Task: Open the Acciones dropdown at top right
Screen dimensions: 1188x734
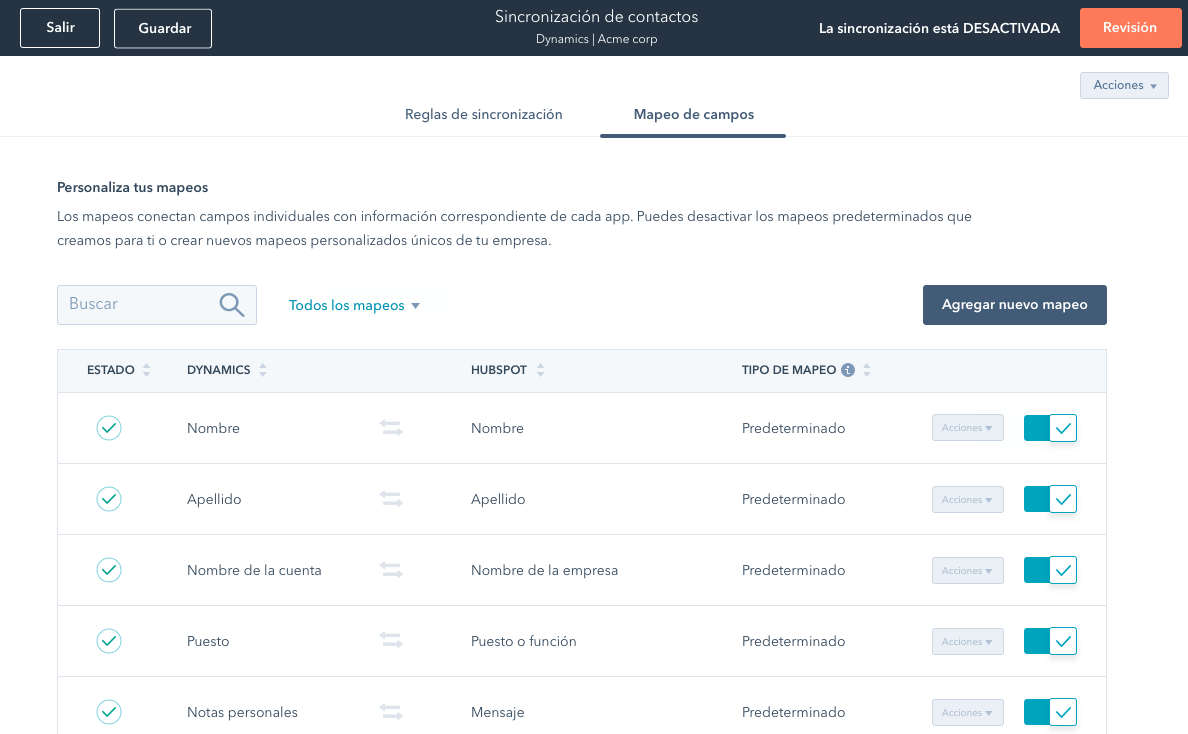Action: pyautogui.click(x=1124, y=85)
